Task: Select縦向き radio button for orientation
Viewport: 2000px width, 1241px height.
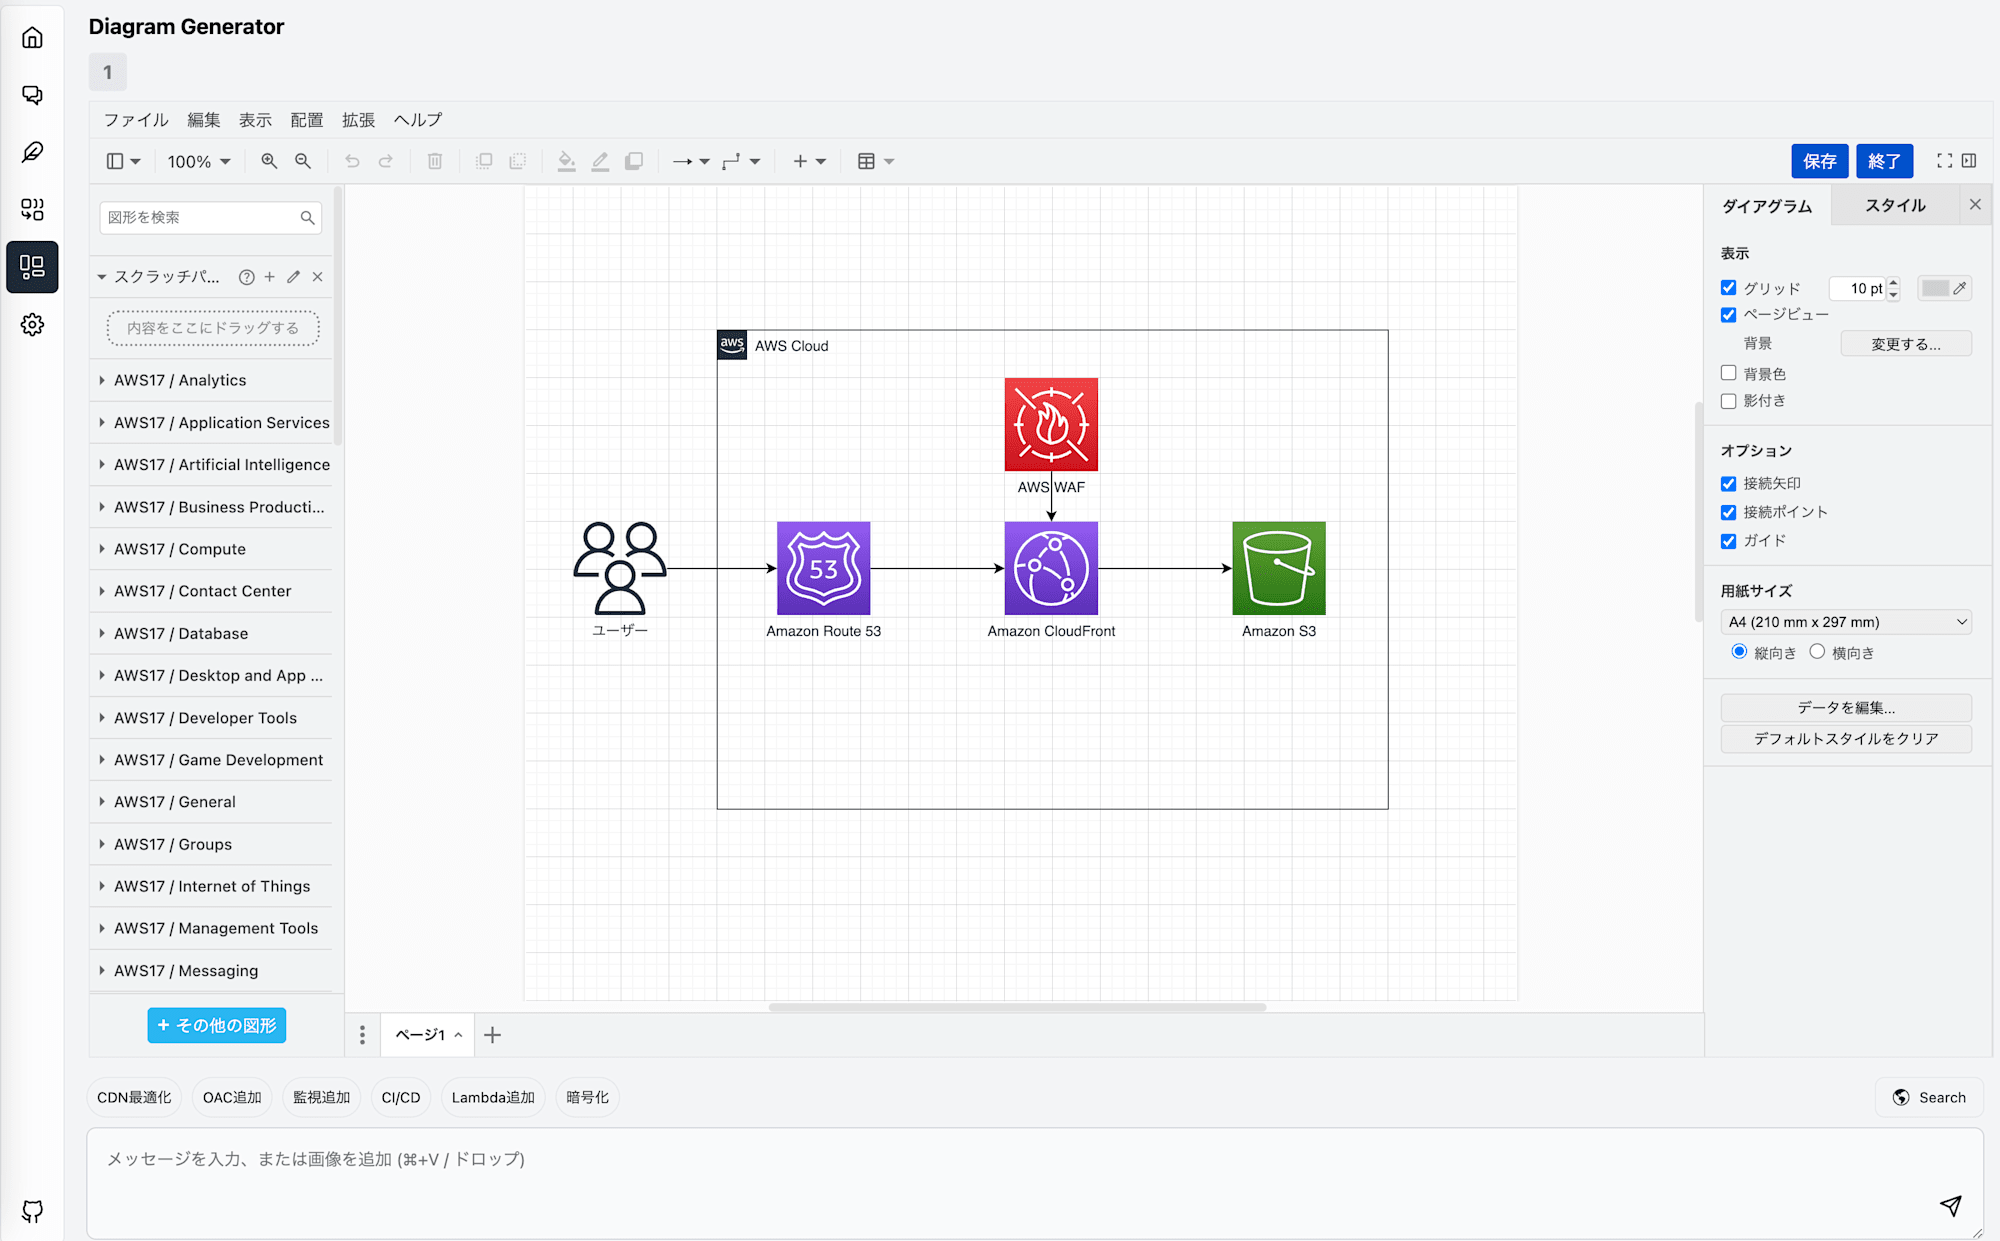Action: point(1734,652)
